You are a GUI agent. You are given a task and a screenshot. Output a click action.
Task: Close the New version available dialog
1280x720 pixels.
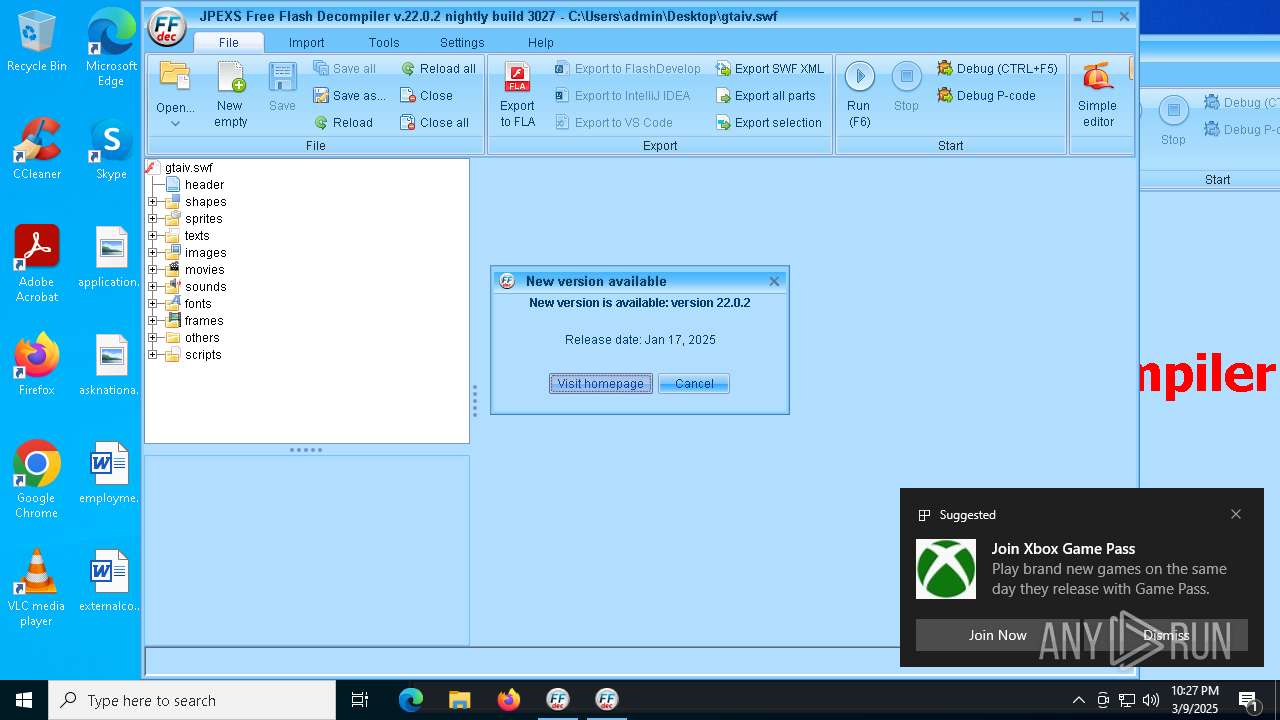pyautogui.click(x=774, y=282)
